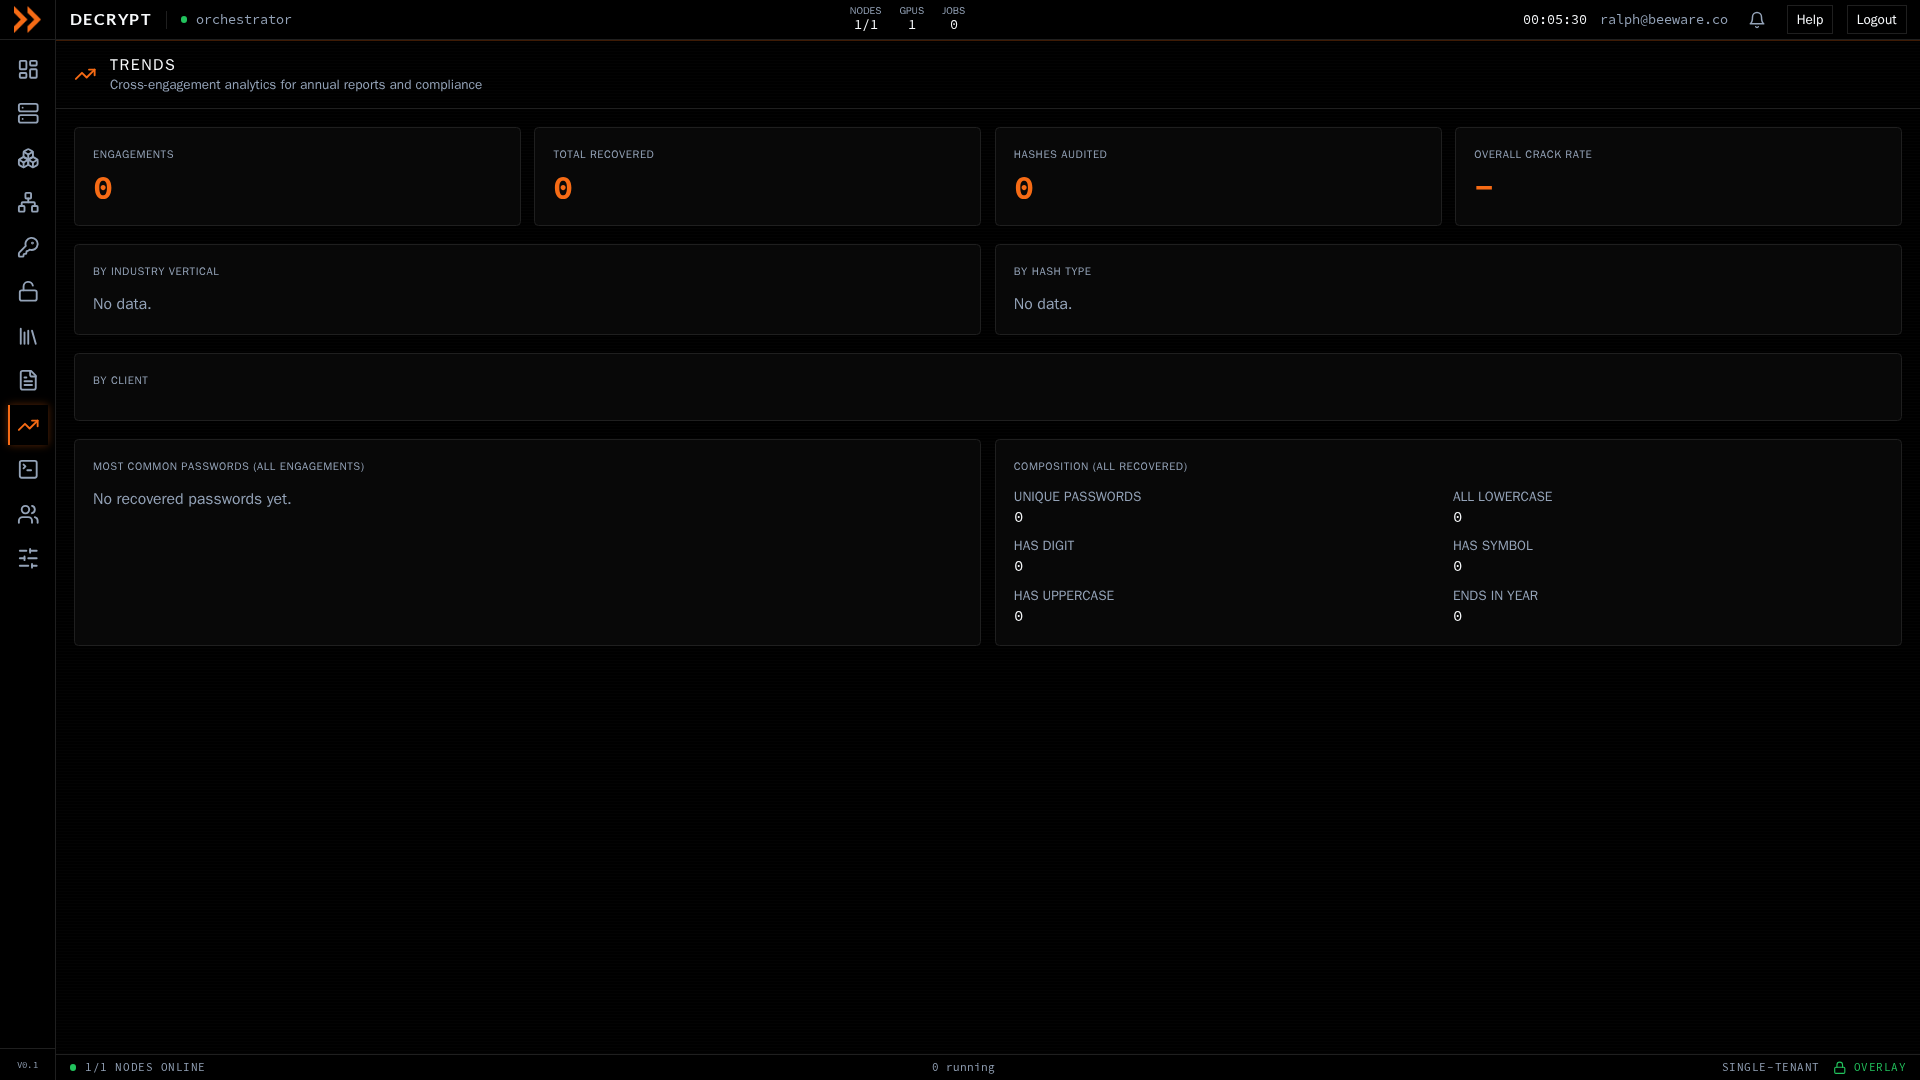Click '1/1 NODES ONLINE' in status bar
This screenshot has width=1920, height=1080.
tap(145, 1067)
